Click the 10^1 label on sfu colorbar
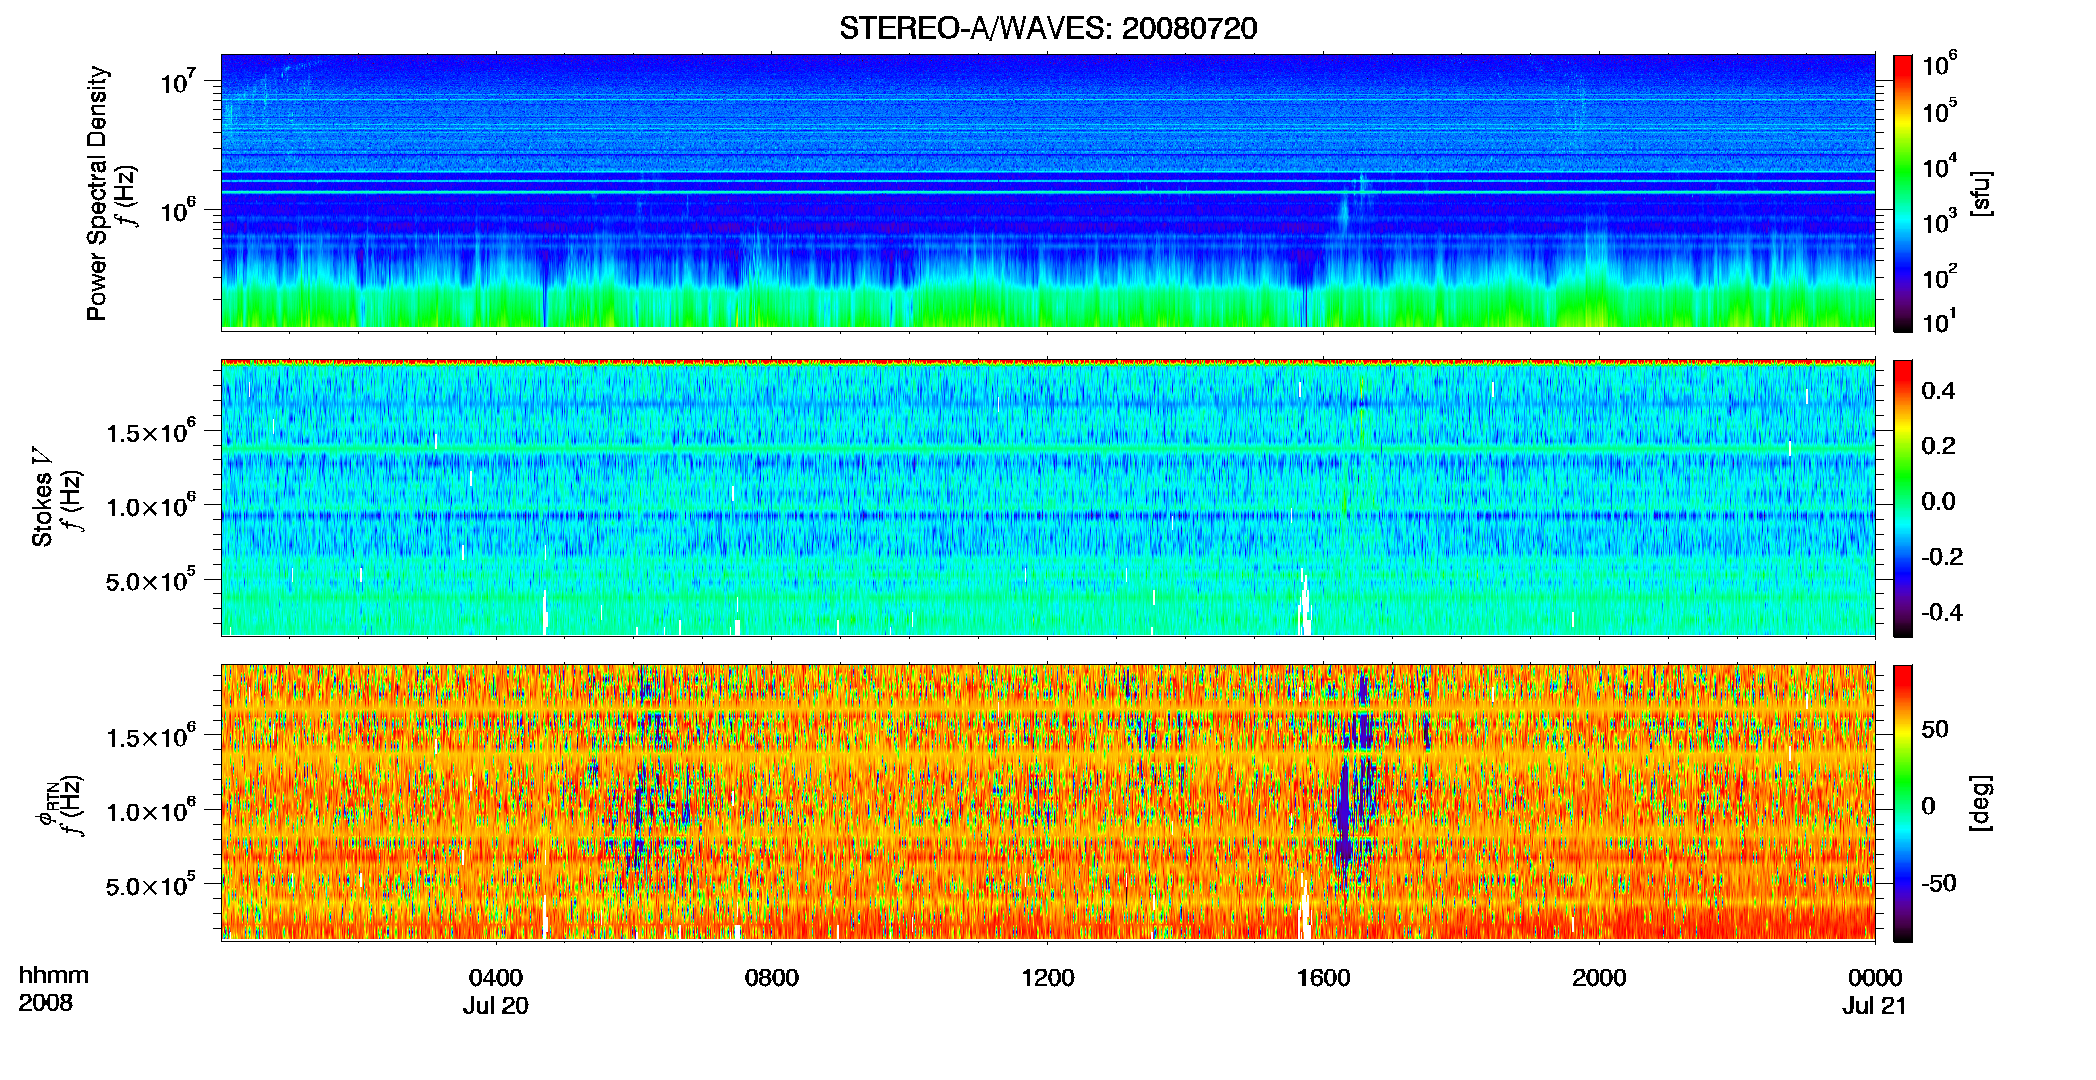 [1940, 321]
